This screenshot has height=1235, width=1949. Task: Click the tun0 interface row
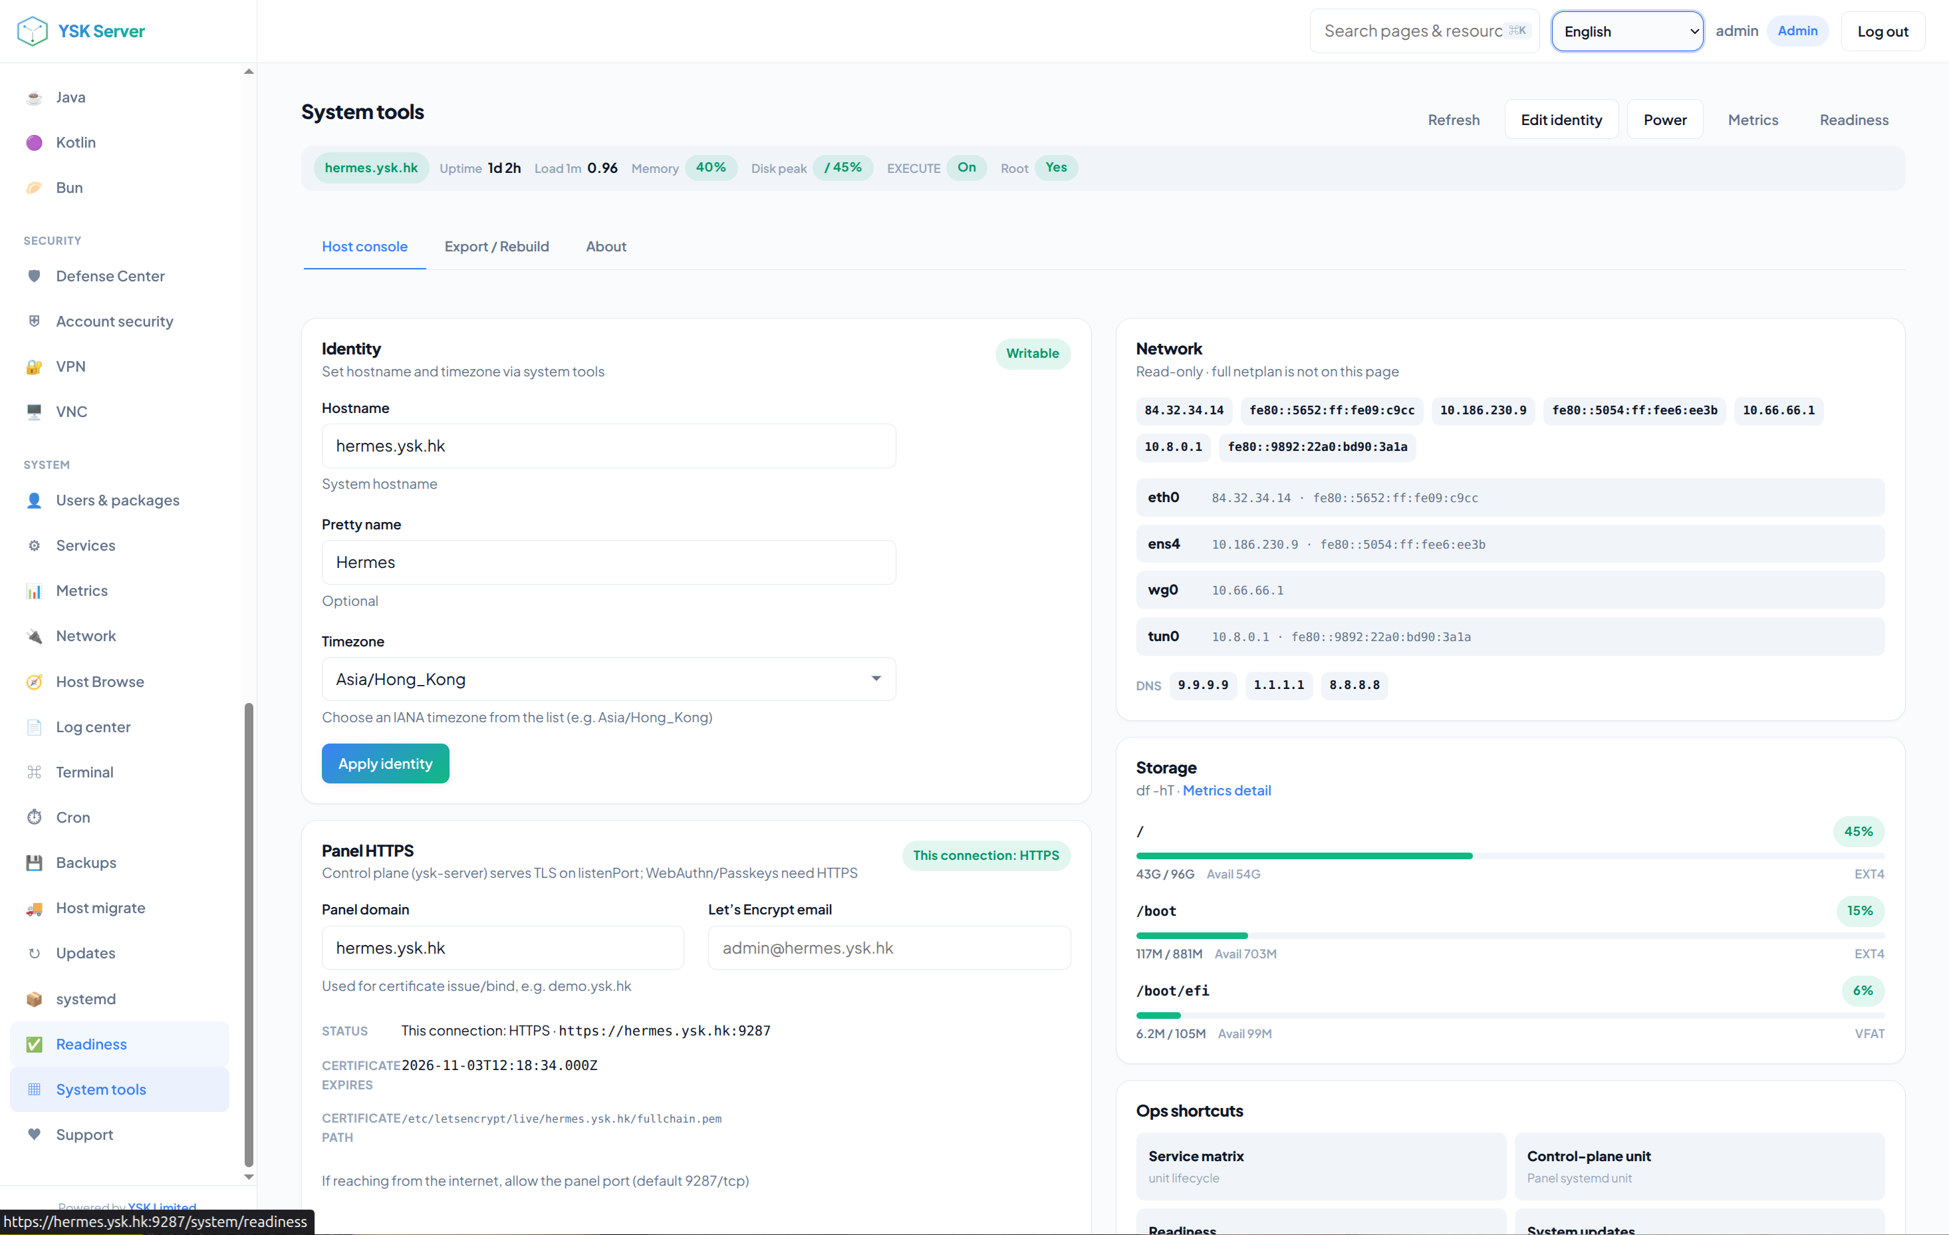click(1510, 637)
